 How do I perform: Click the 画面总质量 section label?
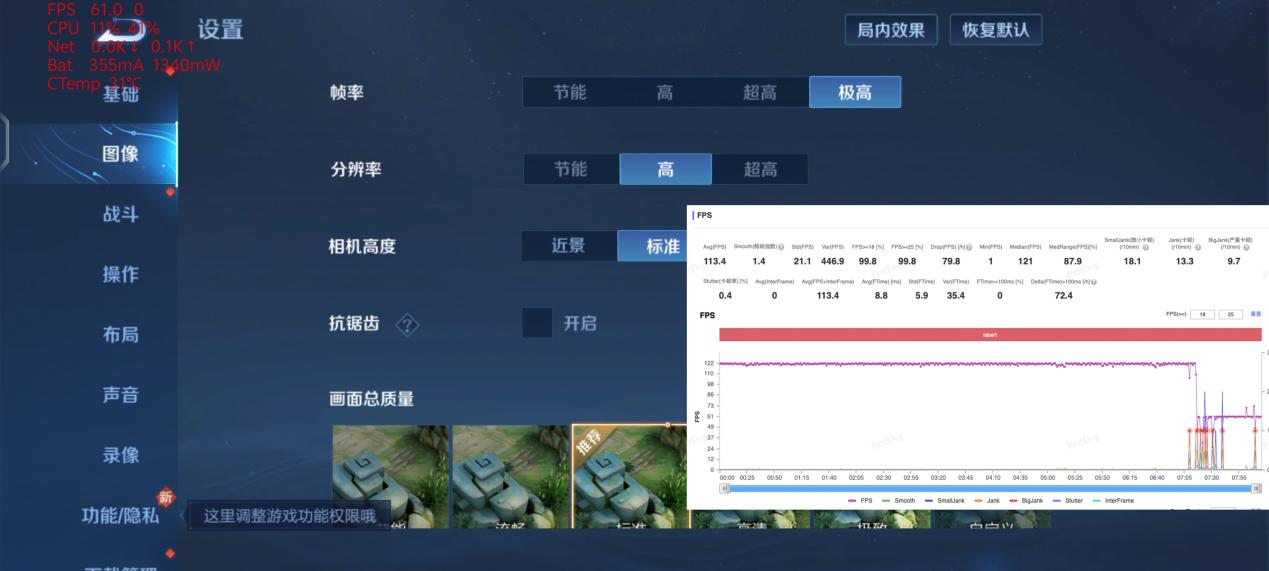371,398
